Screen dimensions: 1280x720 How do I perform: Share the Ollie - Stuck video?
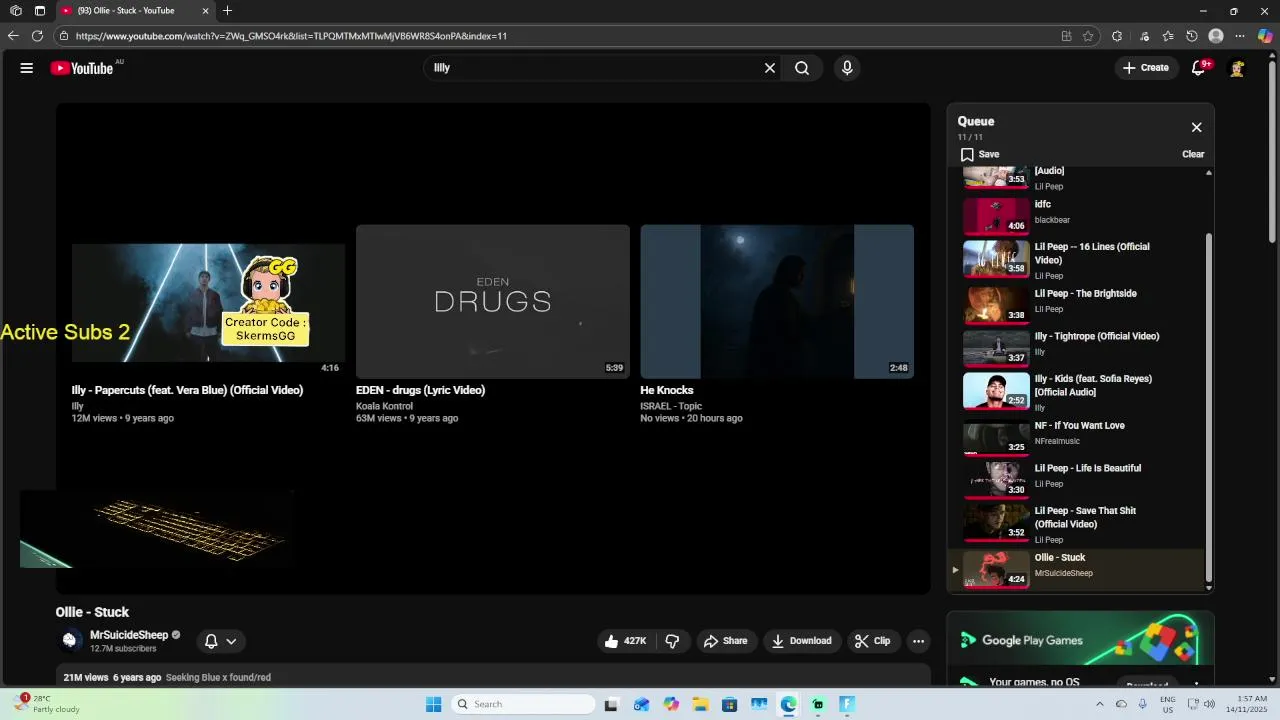725,641
